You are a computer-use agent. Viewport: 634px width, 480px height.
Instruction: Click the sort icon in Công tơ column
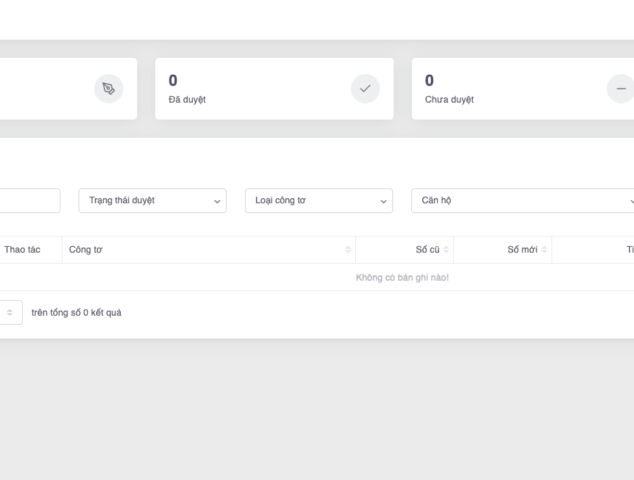(x=348, y=250)
